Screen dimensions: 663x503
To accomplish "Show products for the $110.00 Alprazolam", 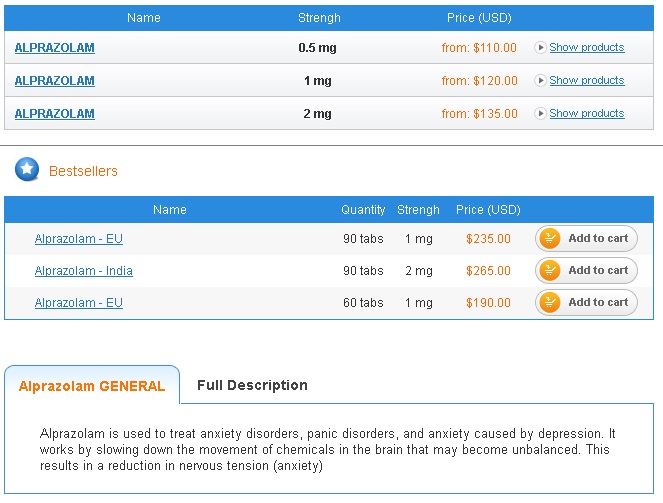I will tap(586, 47).
